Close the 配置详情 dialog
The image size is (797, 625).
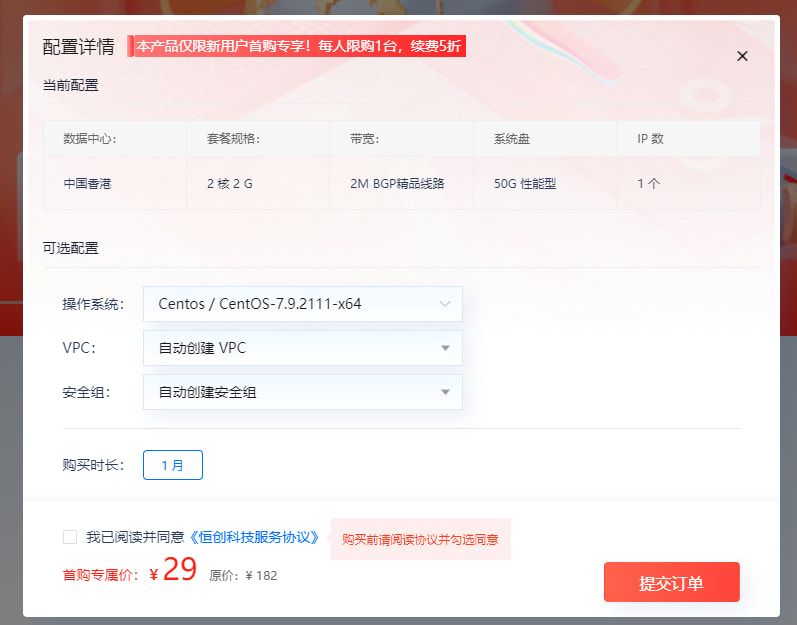[742, 56]
